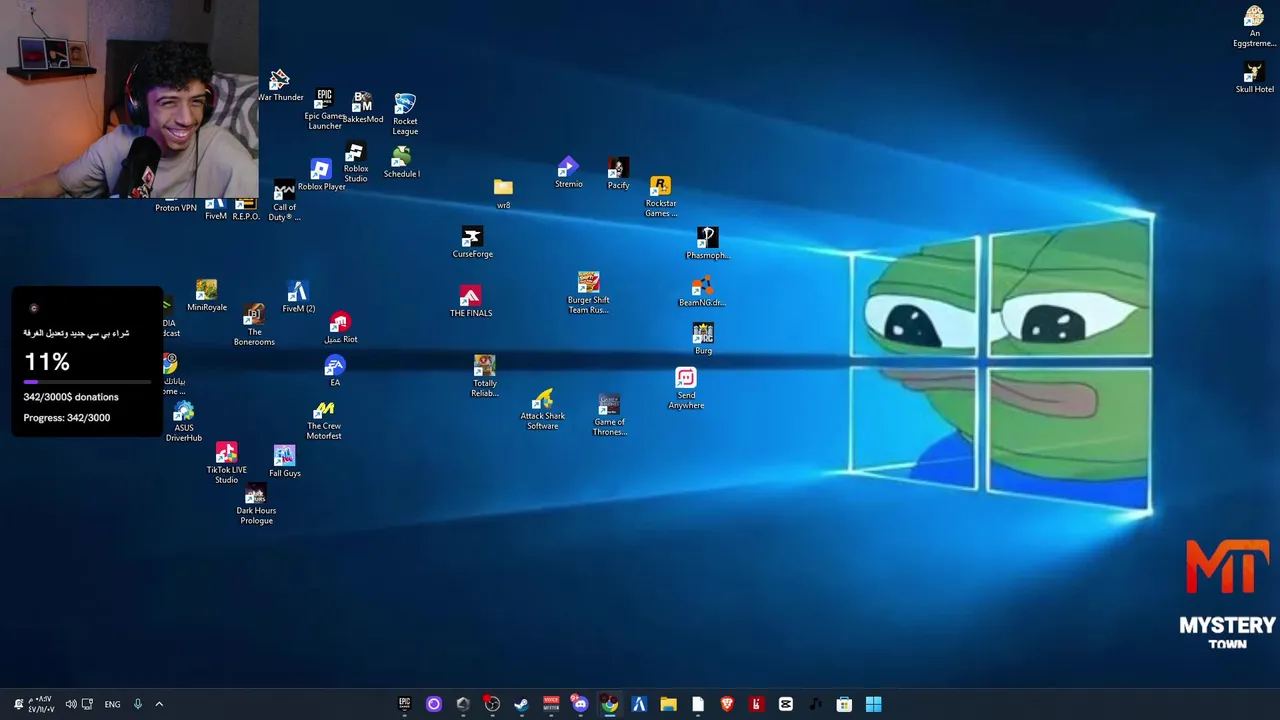Viewport: 1280px width, 720px height.
Task: Open the BakkesMod desktop icon
Action: 363,108
